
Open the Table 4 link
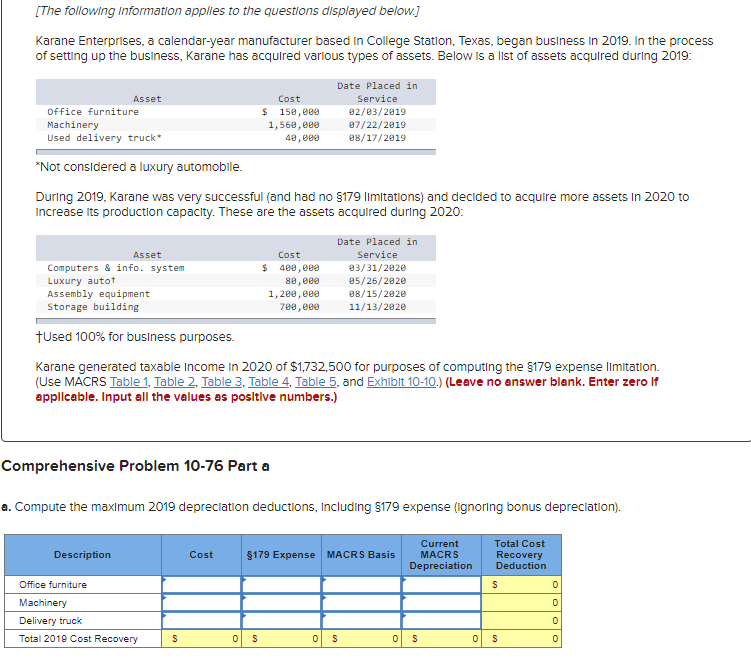[x=268, y=382]
